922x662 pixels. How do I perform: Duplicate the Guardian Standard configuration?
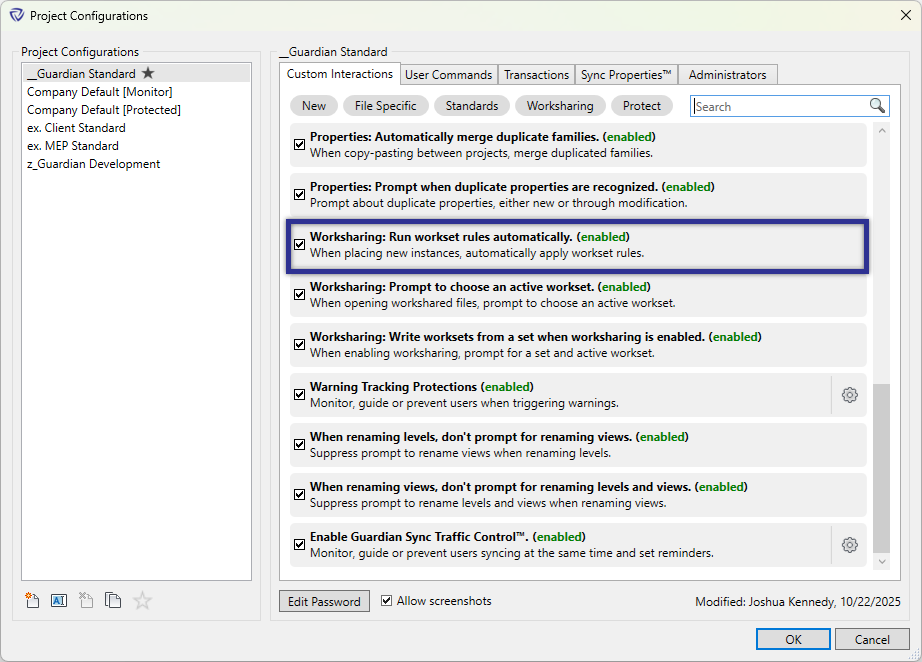113,600
